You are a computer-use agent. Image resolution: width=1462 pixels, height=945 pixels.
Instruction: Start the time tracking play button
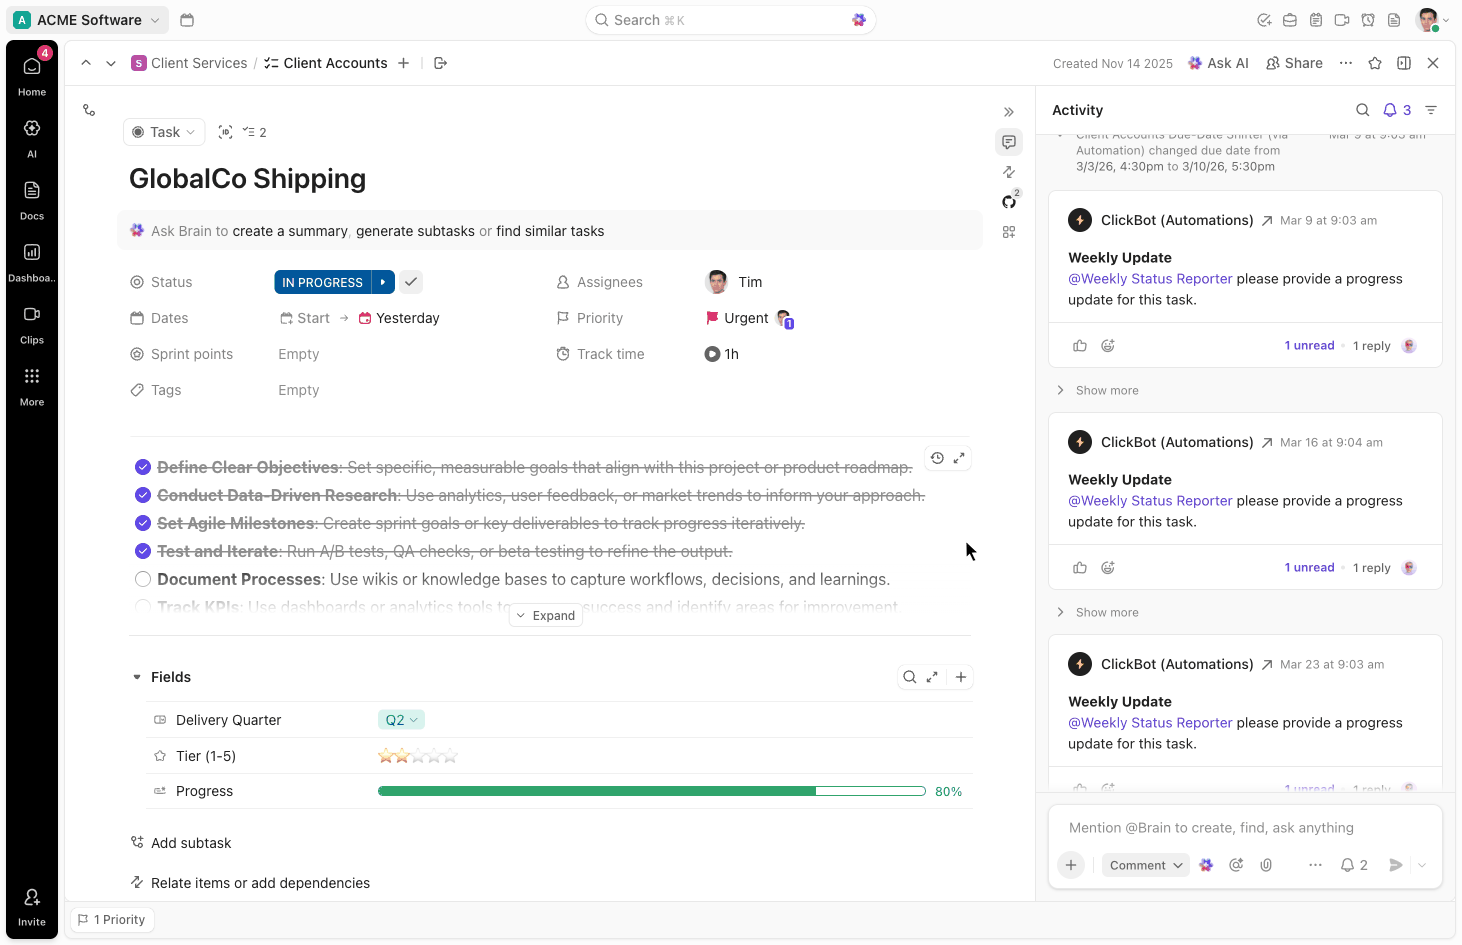[x=712, y=354]
